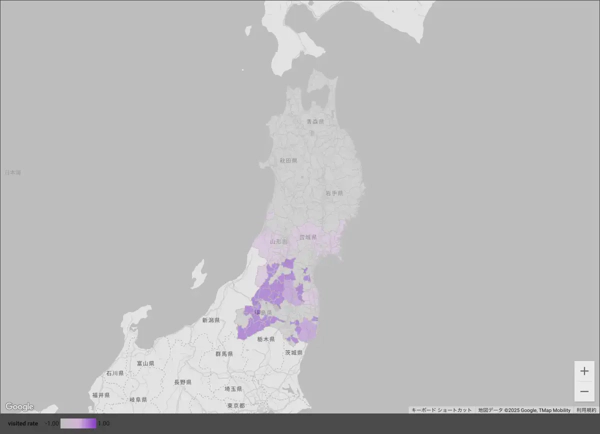This screenshot has width=600, height=434.
Task: Click the 群馬県 prefecture label
Action: click(224, 354)
